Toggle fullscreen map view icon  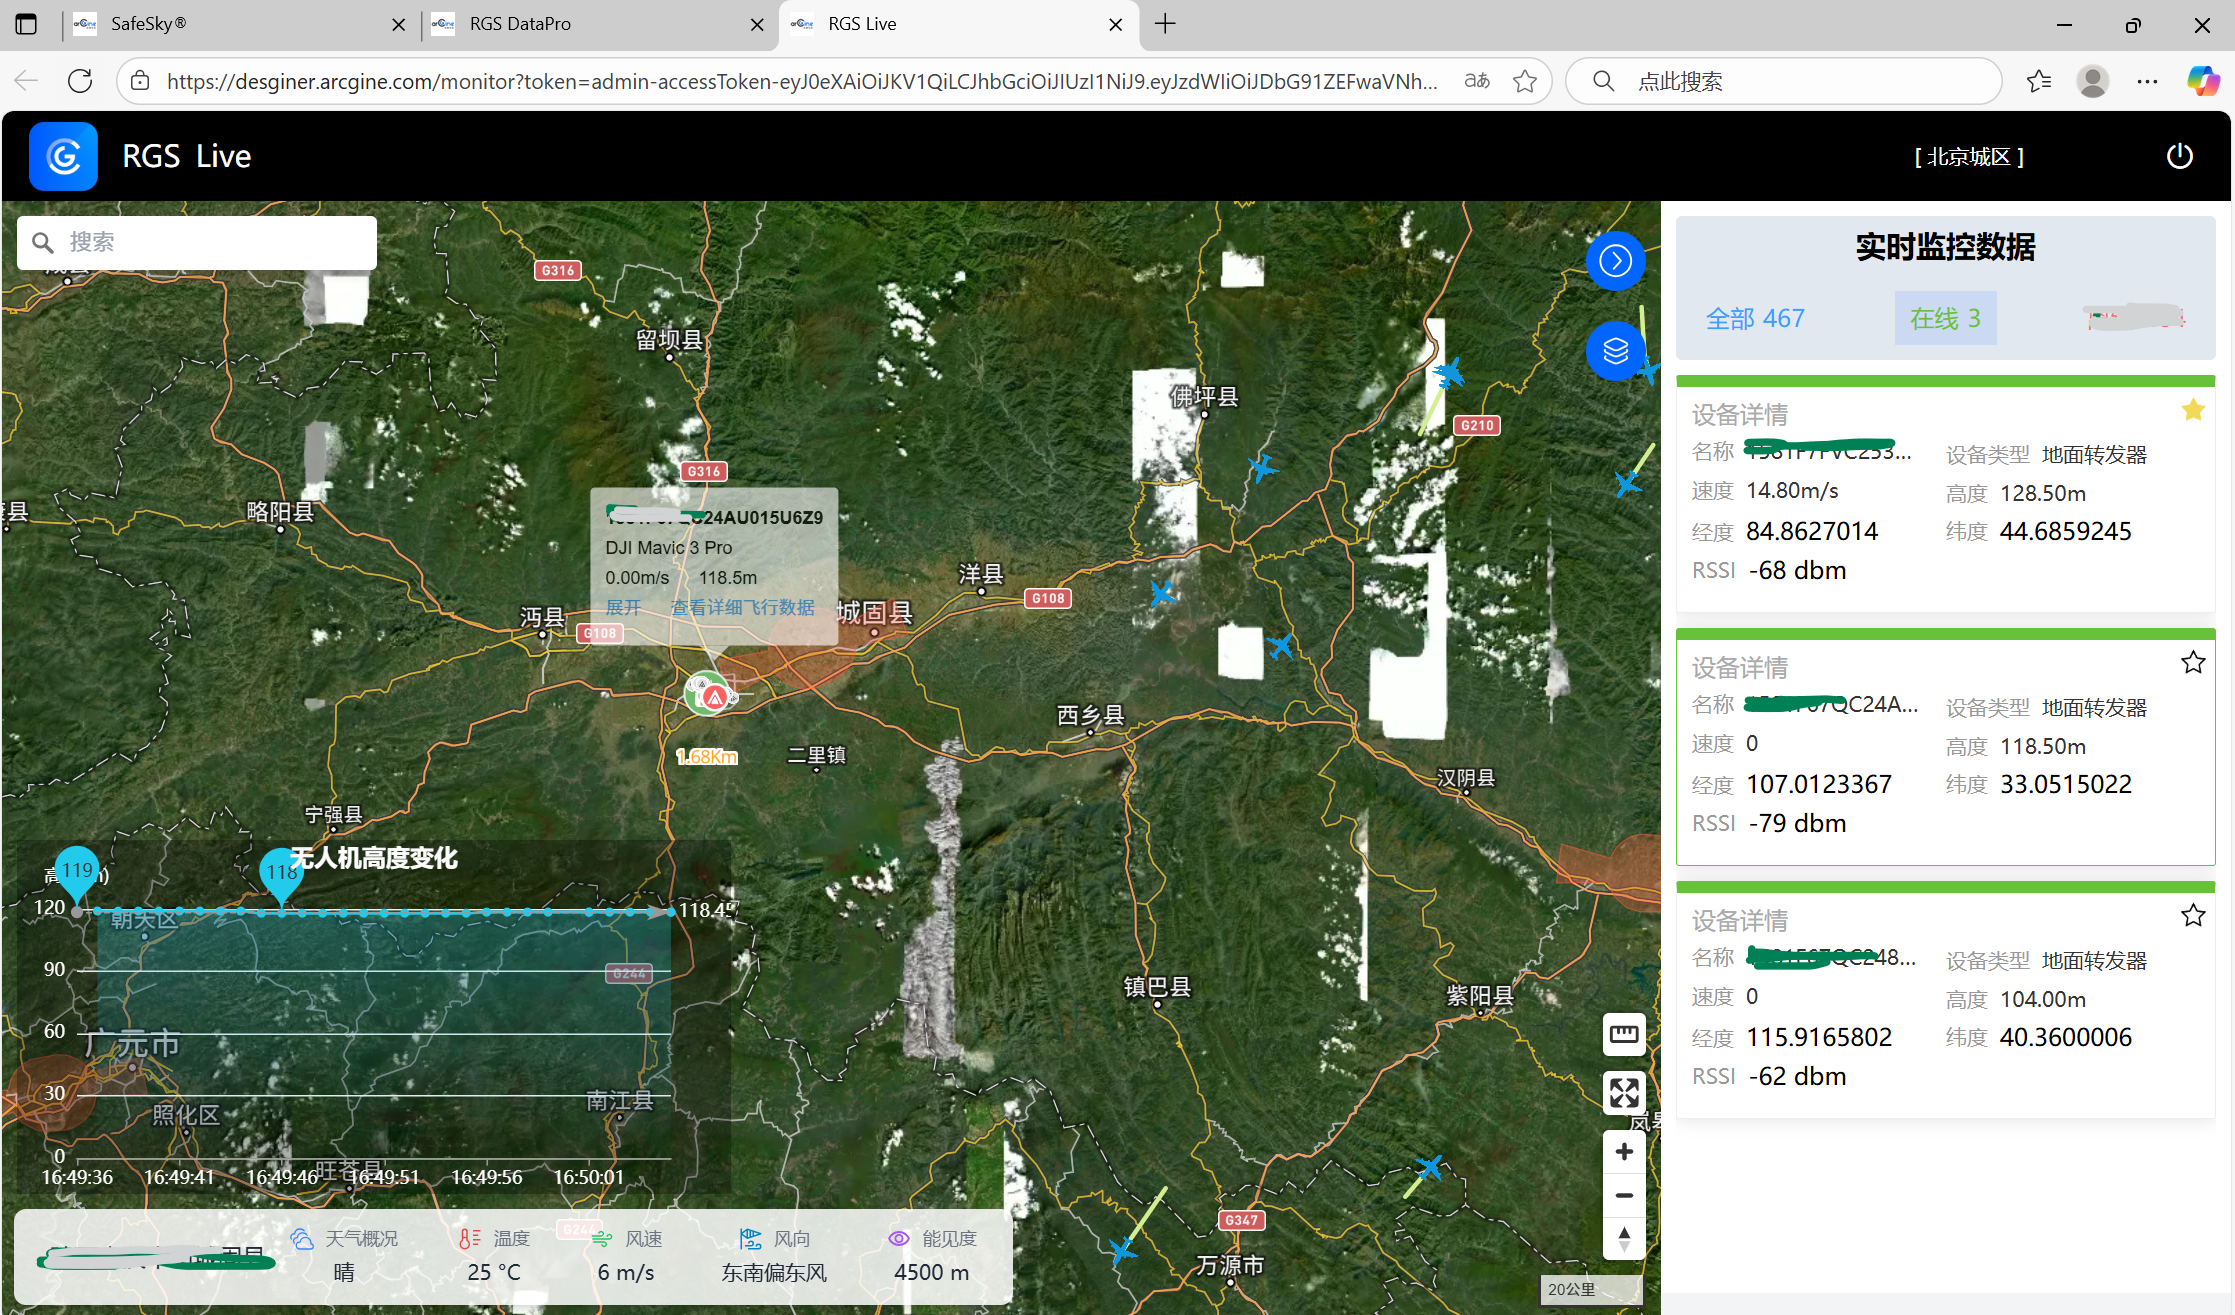pyautogui.click(x=1623, y=1092)
